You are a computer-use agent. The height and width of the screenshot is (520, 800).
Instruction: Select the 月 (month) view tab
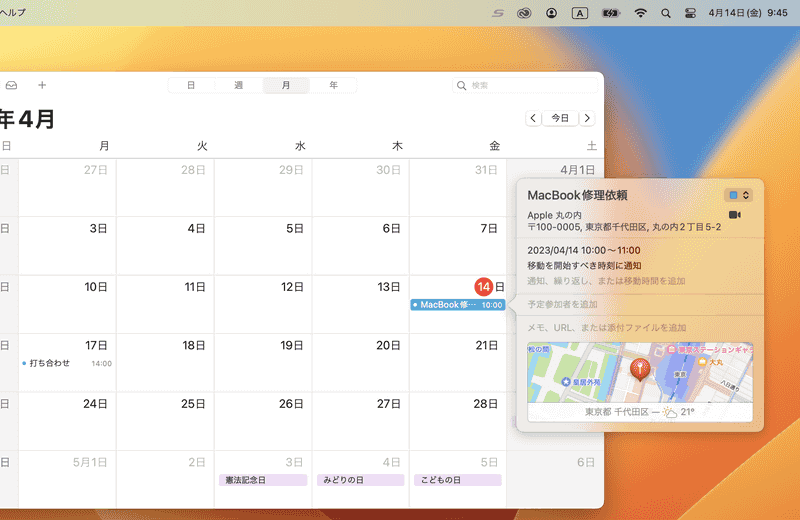286,85
